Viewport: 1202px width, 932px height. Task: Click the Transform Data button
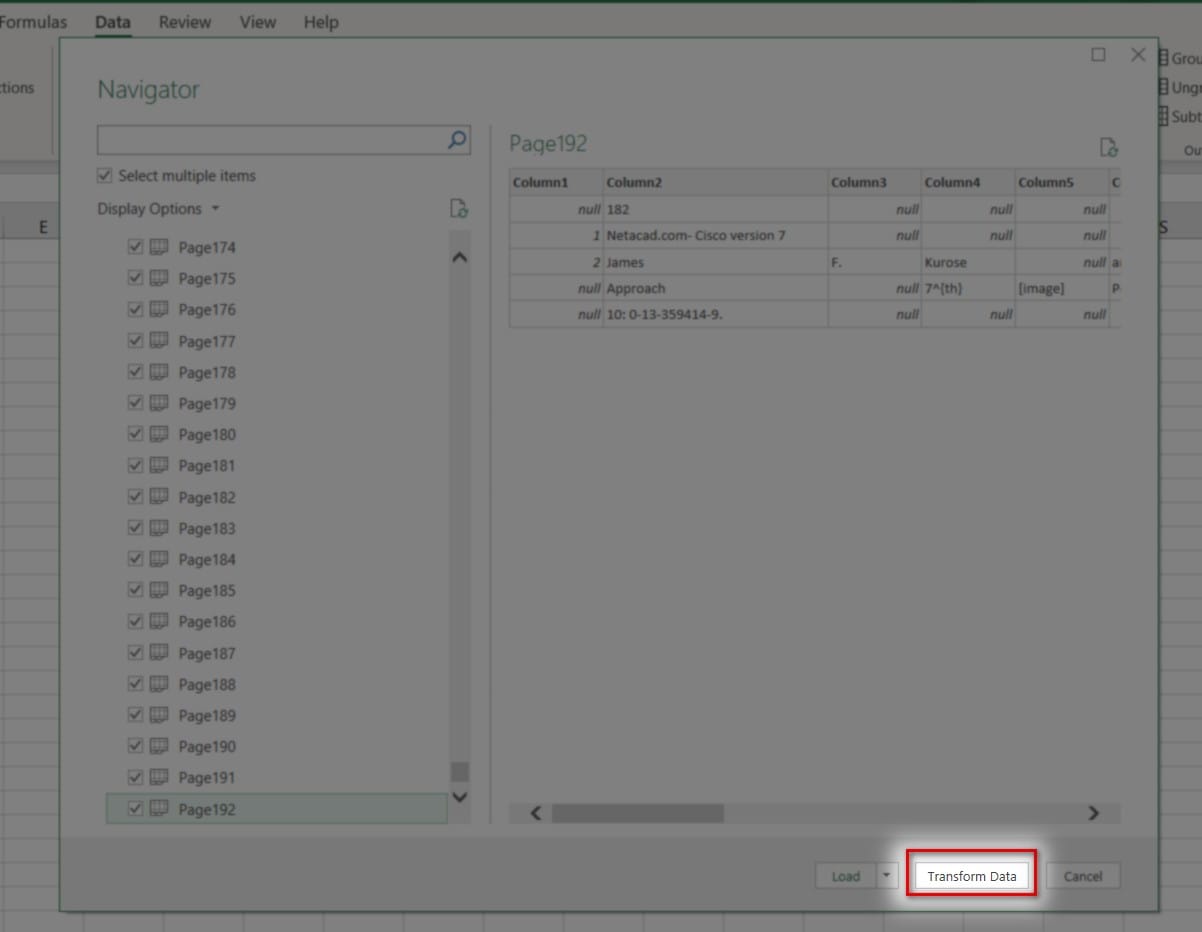[x=971, y=876]
